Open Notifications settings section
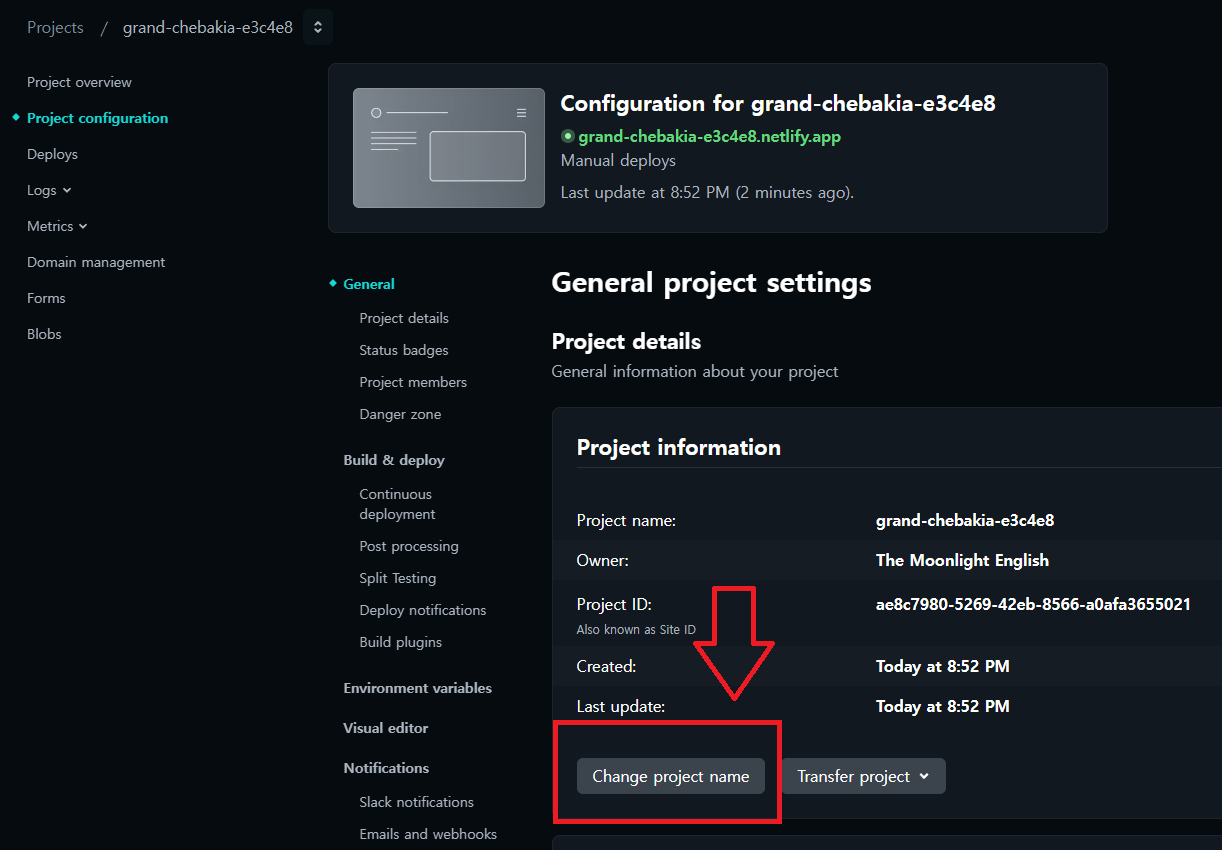The width and height of the screenshot is (1222, 850). click(386, 768)
